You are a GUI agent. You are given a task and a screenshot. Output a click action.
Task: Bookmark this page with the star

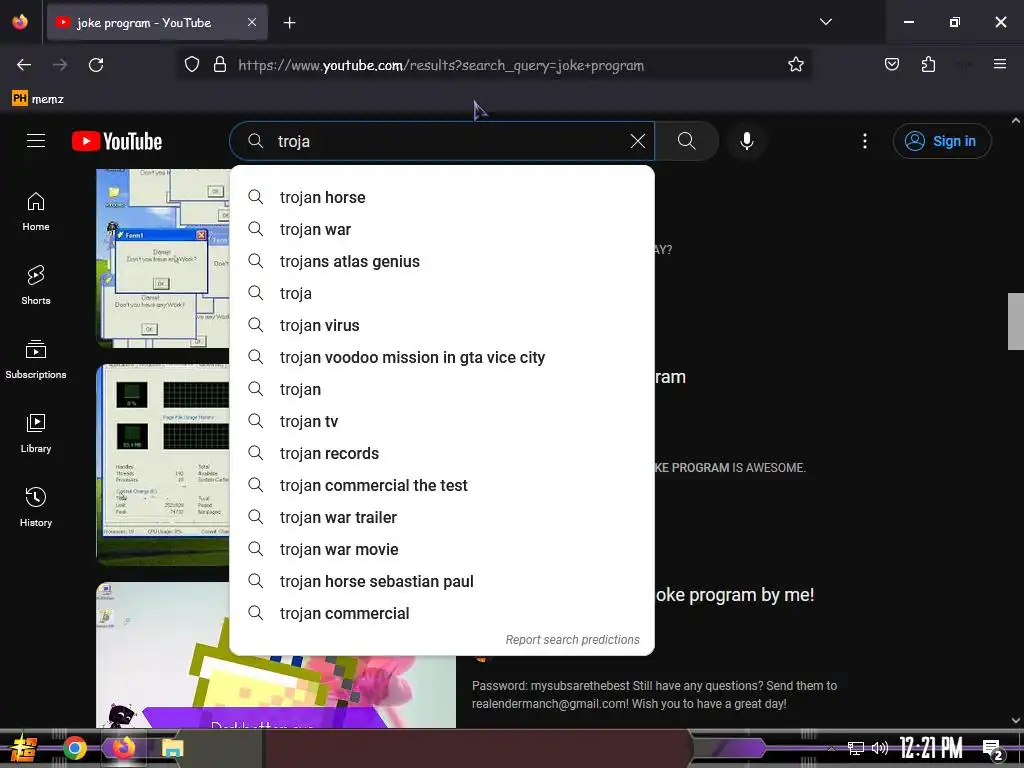pos(795,65)
